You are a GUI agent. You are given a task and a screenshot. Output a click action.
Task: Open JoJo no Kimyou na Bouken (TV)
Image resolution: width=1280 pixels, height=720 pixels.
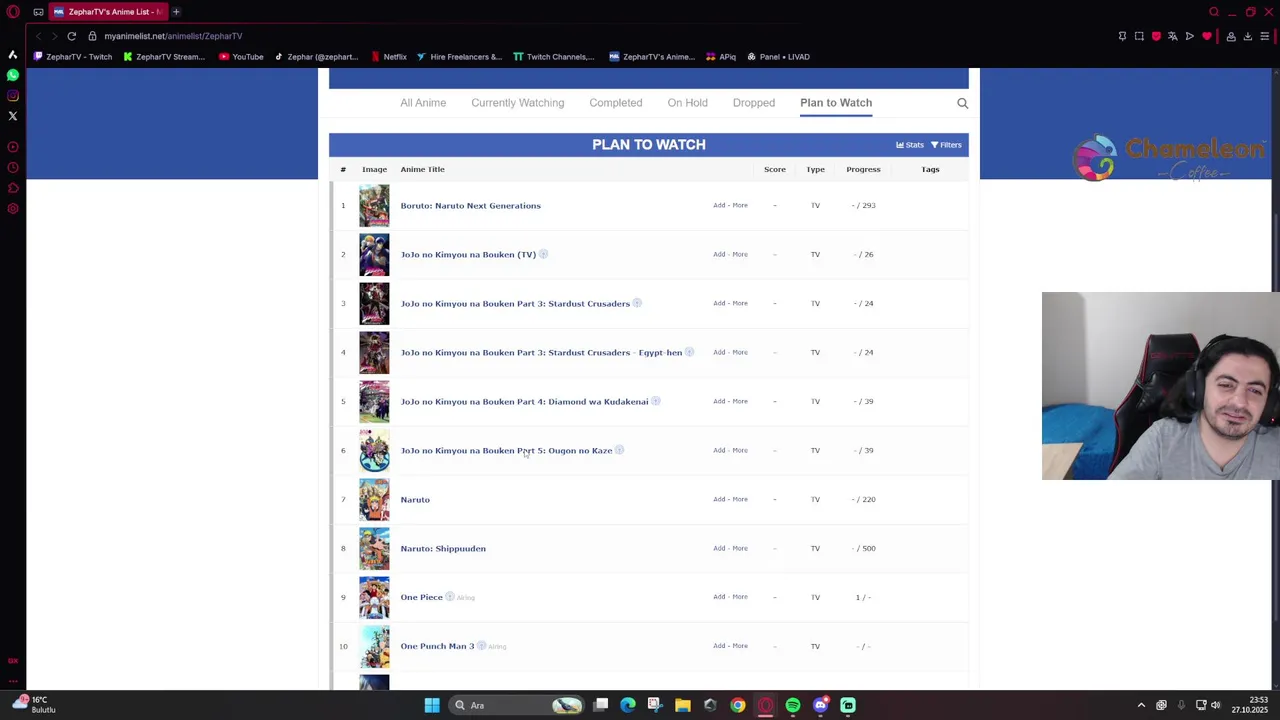pos(468,255)
